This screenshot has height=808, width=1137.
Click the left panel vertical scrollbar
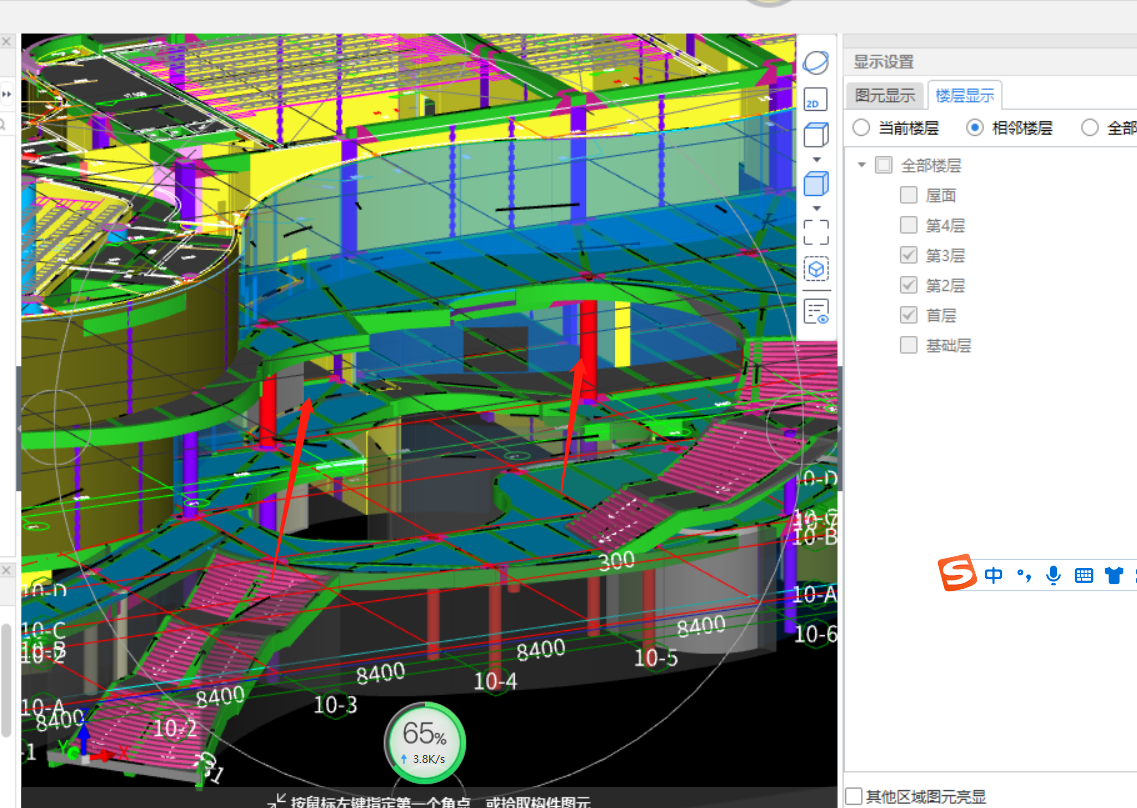pos(6,680)
